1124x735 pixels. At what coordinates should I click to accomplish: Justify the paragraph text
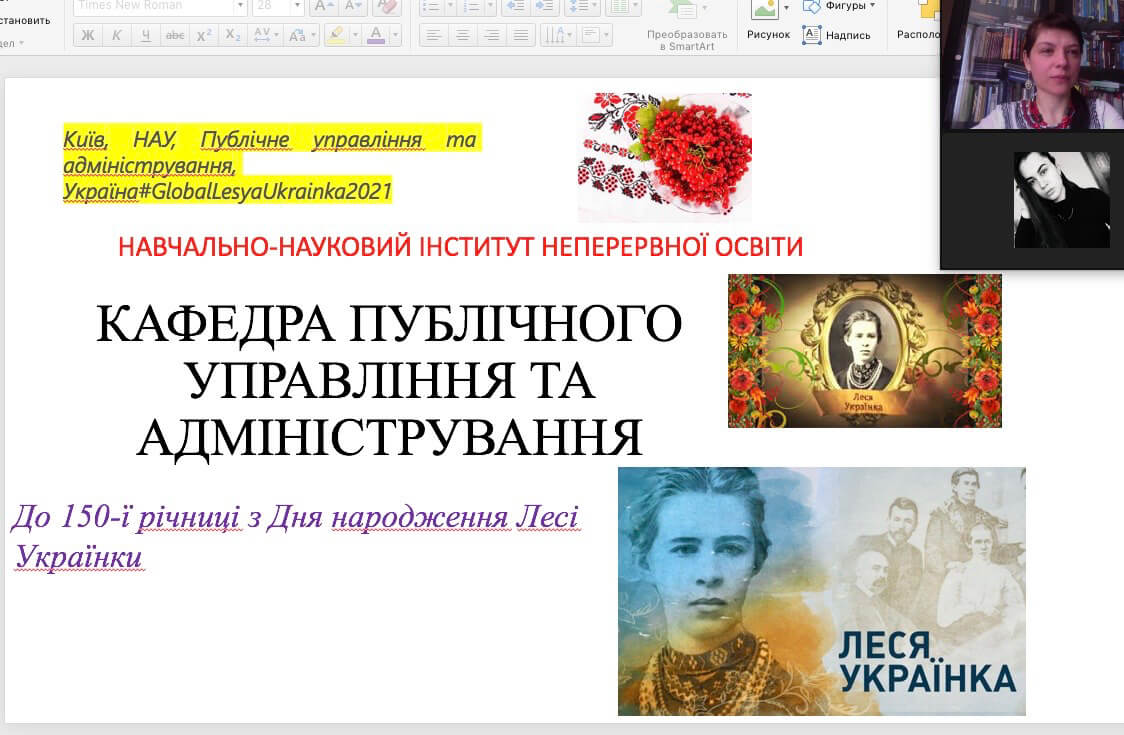(x=520, y=35)
